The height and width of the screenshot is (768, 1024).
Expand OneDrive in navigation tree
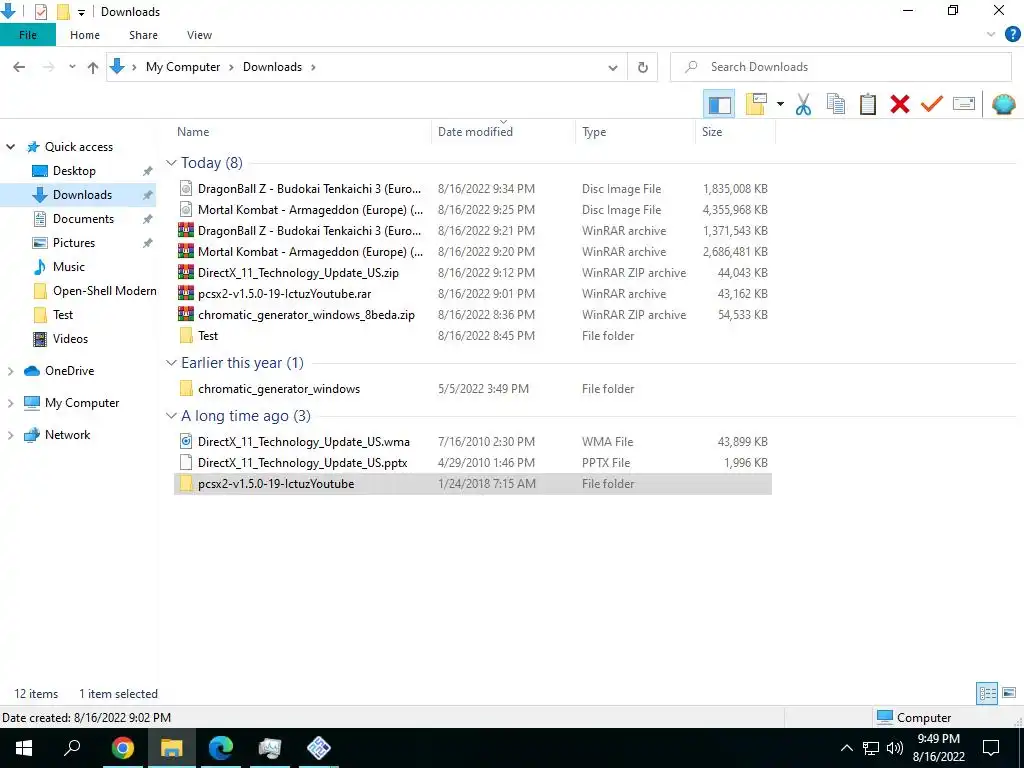(10, 371)
